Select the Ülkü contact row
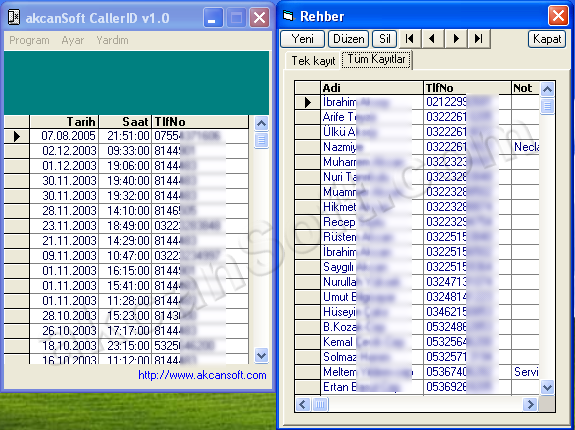575x430 pixels. tap(417, 132)
